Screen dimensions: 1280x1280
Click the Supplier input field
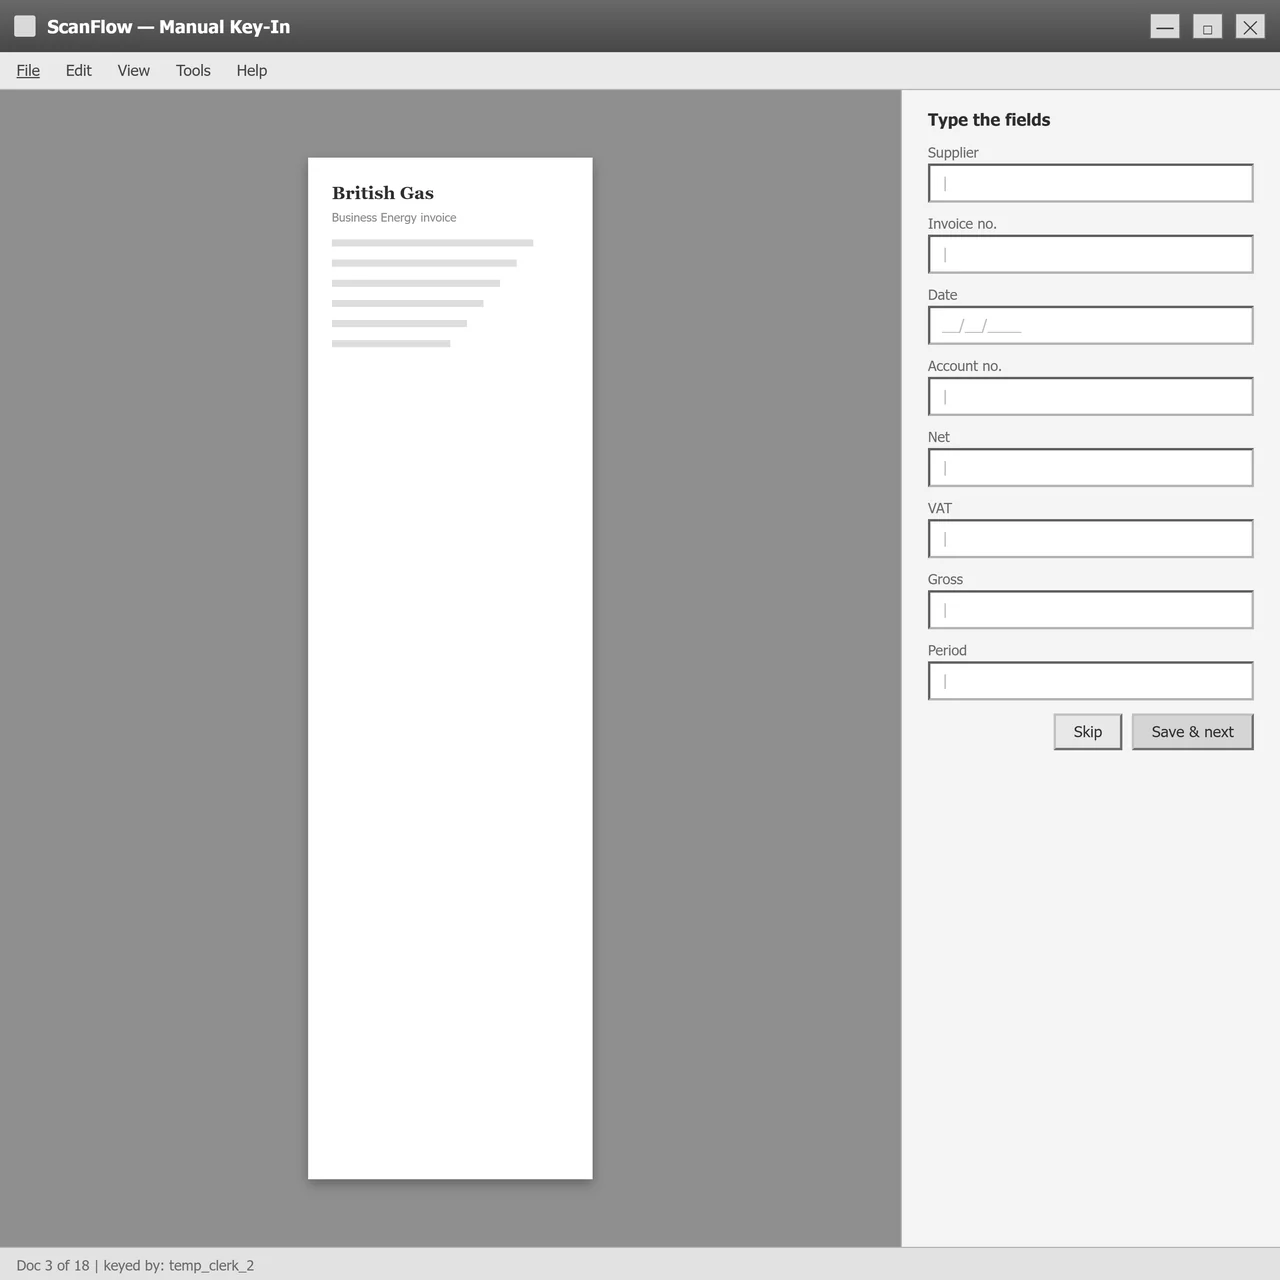[x=1090, y=183]
